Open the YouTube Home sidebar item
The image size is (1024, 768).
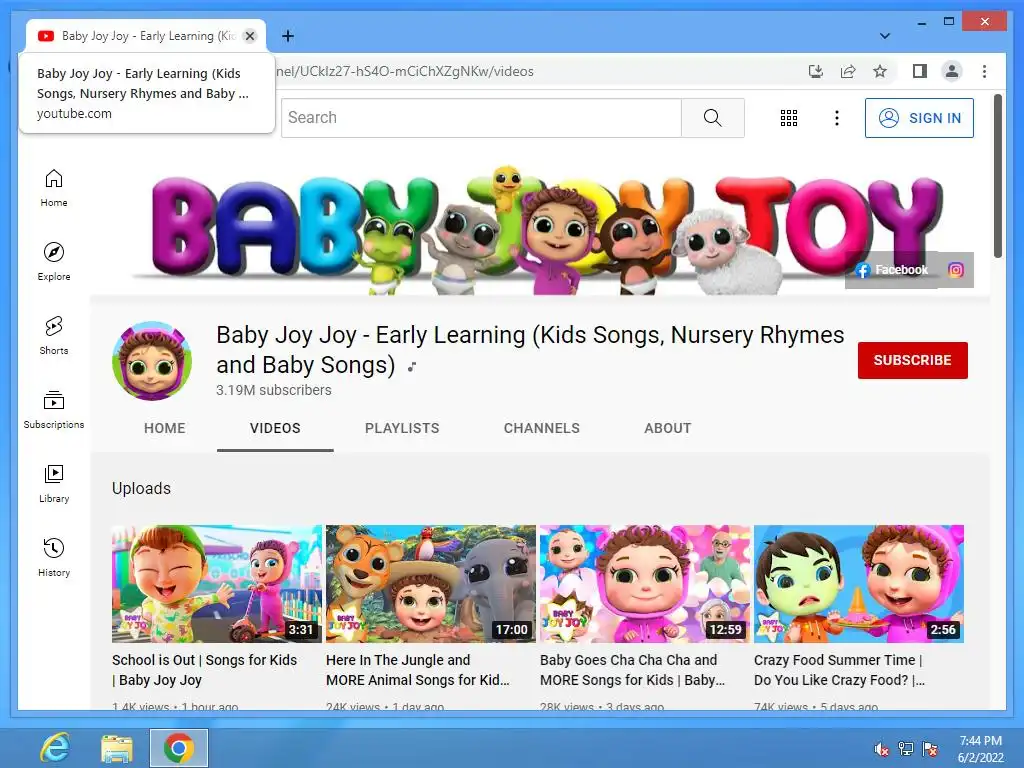coord(54,188)
